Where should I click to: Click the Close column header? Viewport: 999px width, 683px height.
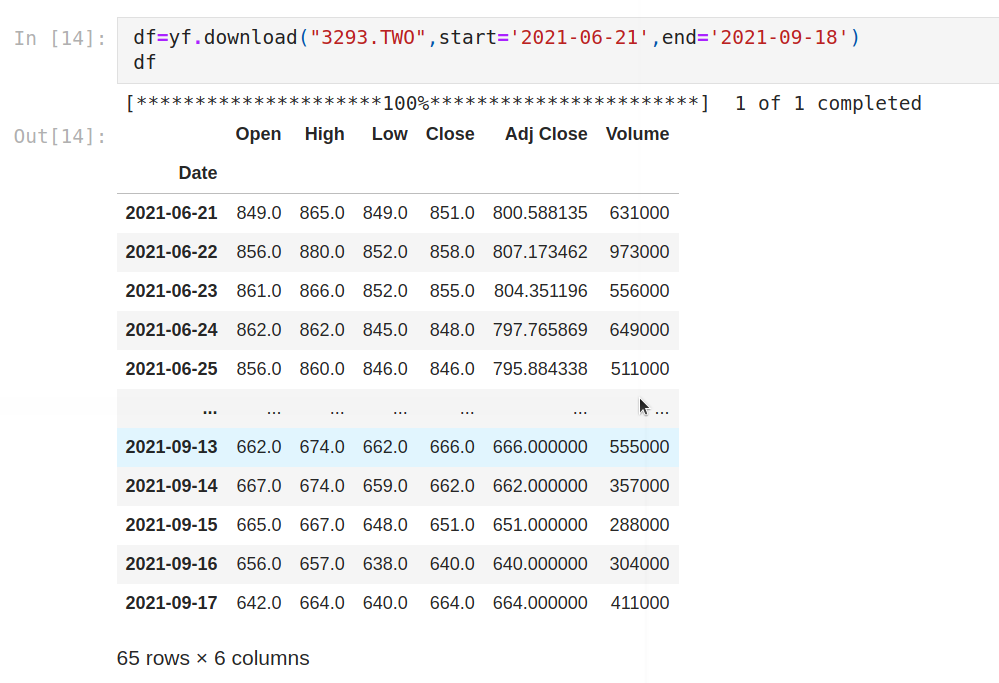tap(450, 134)
